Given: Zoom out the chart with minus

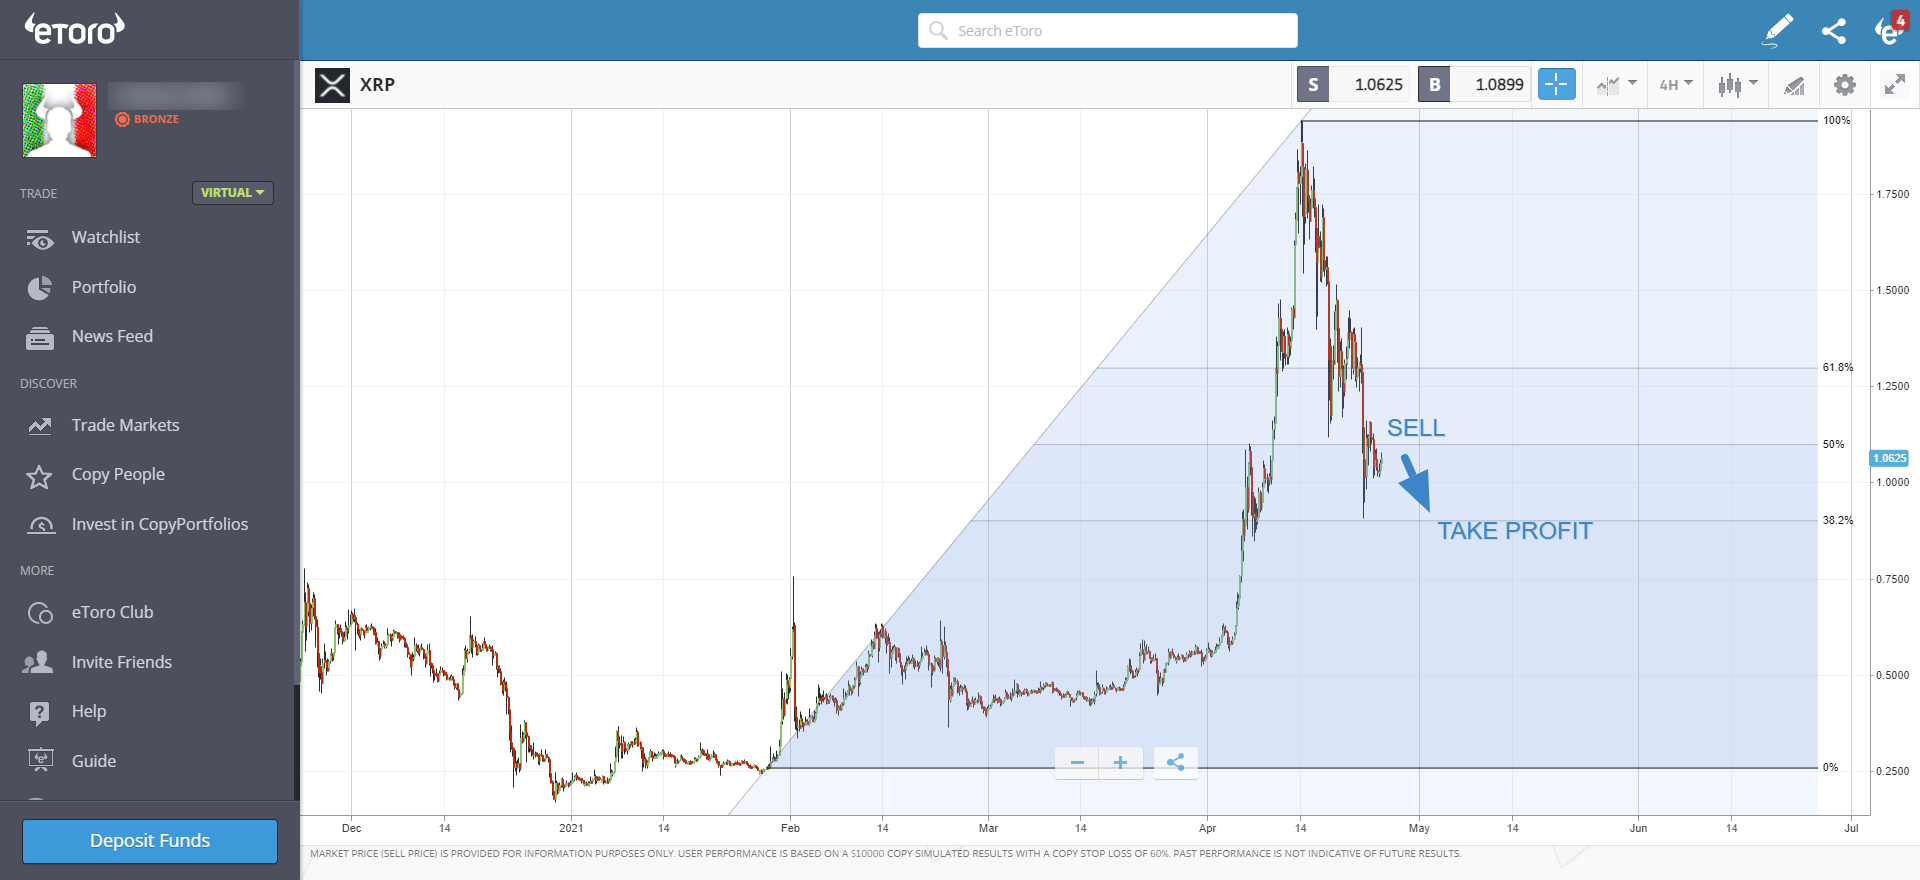Looking at the screenshot, I should [1077, 762].
